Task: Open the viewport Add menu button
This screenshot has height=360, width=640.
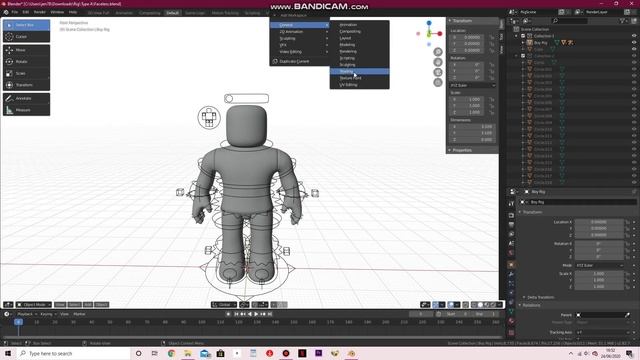Action: [x=88, y=304]
